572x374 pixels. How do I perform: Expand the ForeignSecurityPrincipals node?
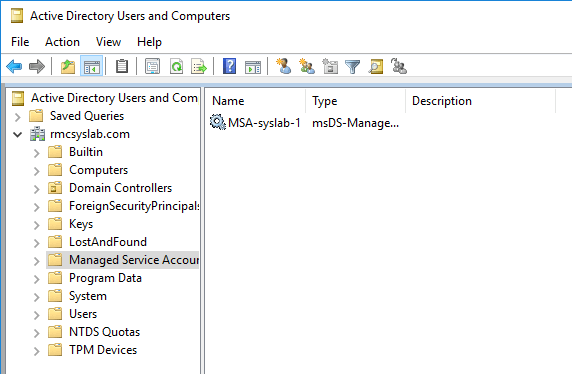coord(36,207)
